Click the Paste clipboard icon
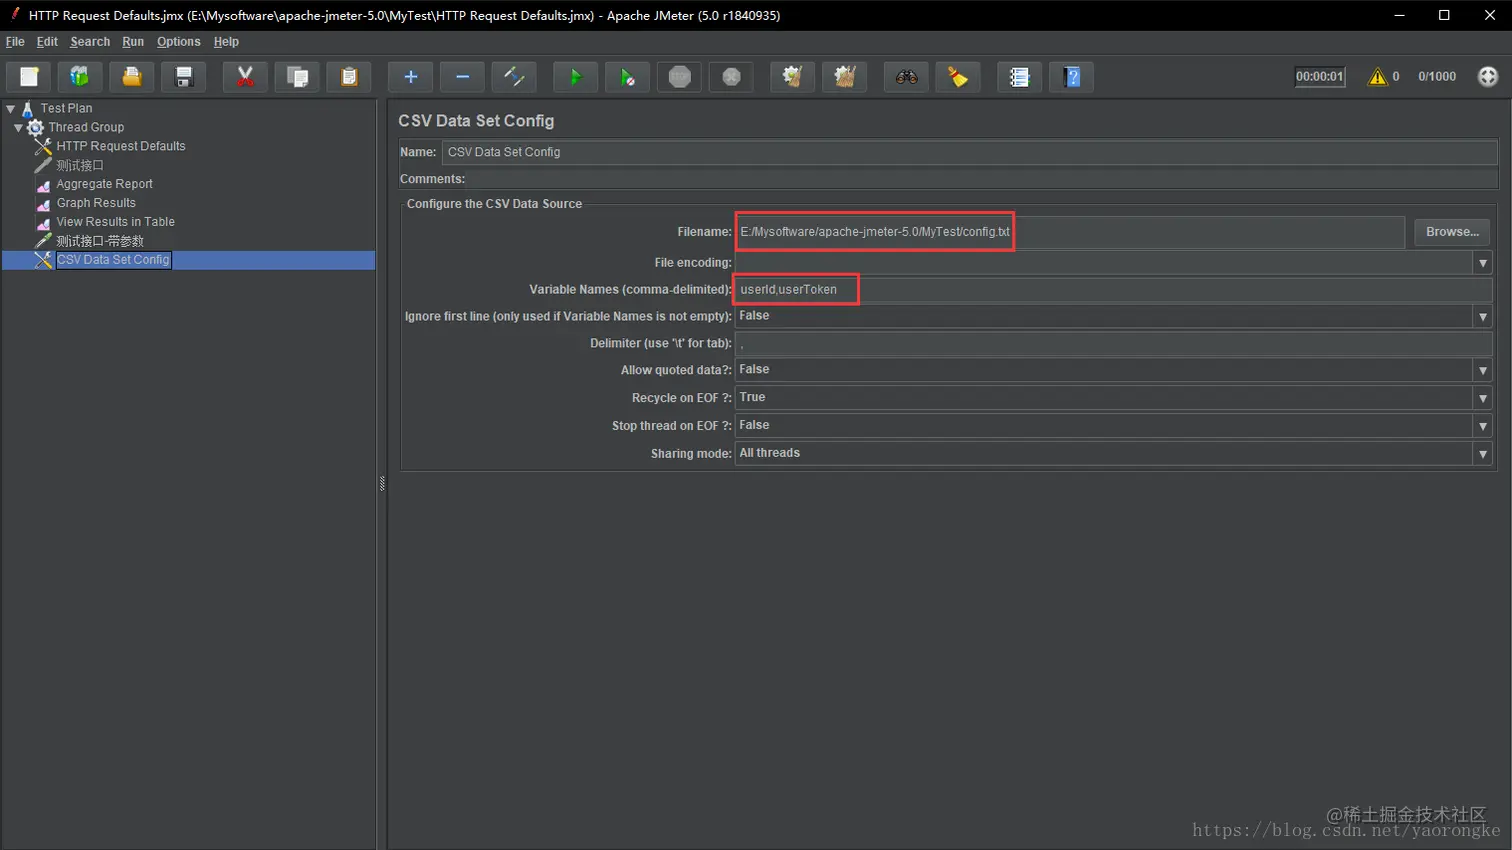 (349, 77)
